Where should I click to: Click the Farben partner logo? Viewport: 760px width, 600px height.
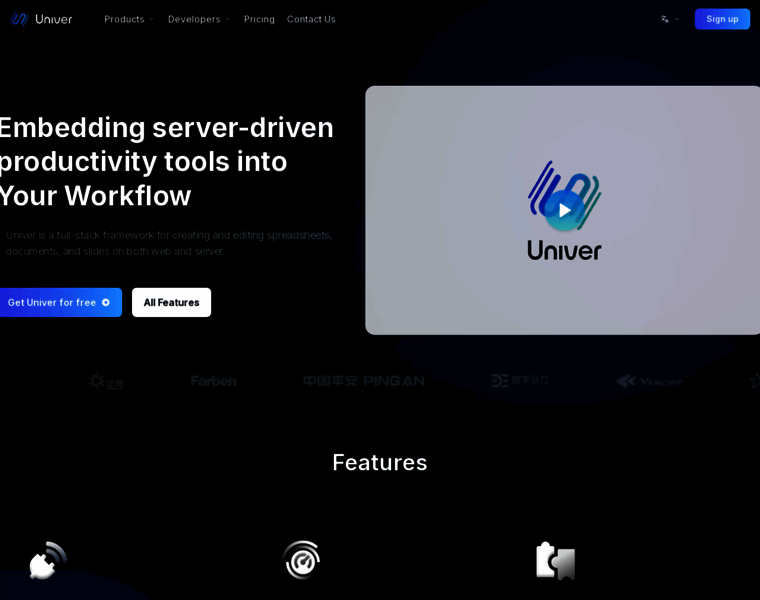pyautogui.click(x=214, y=381)
